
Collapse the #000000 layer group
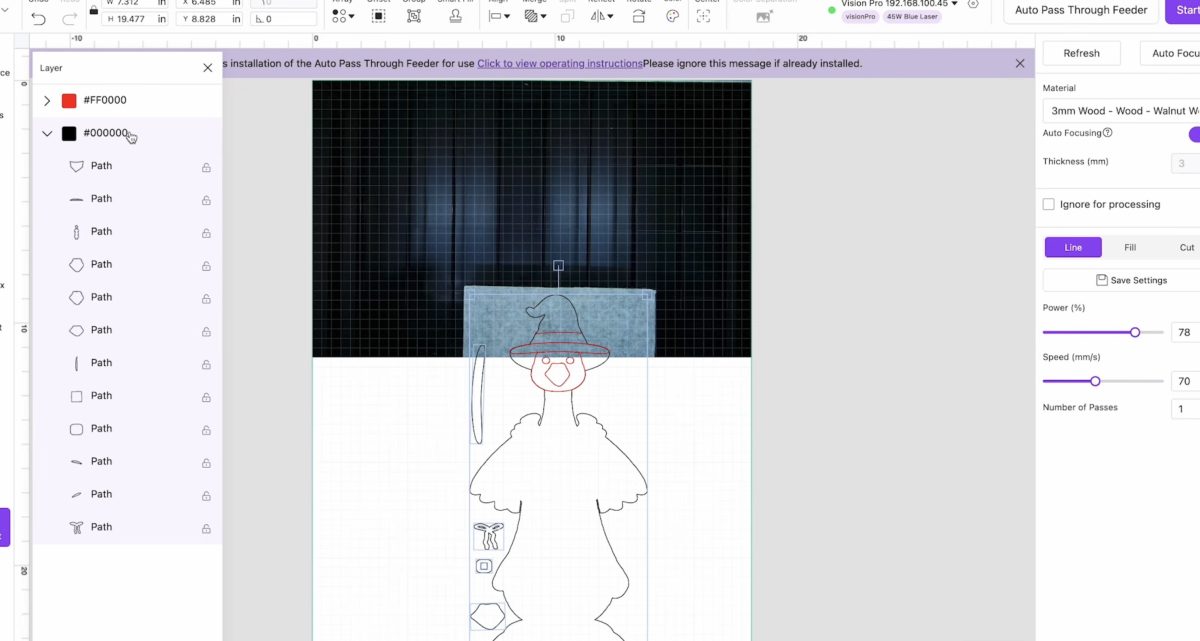(x=47, y=133)
